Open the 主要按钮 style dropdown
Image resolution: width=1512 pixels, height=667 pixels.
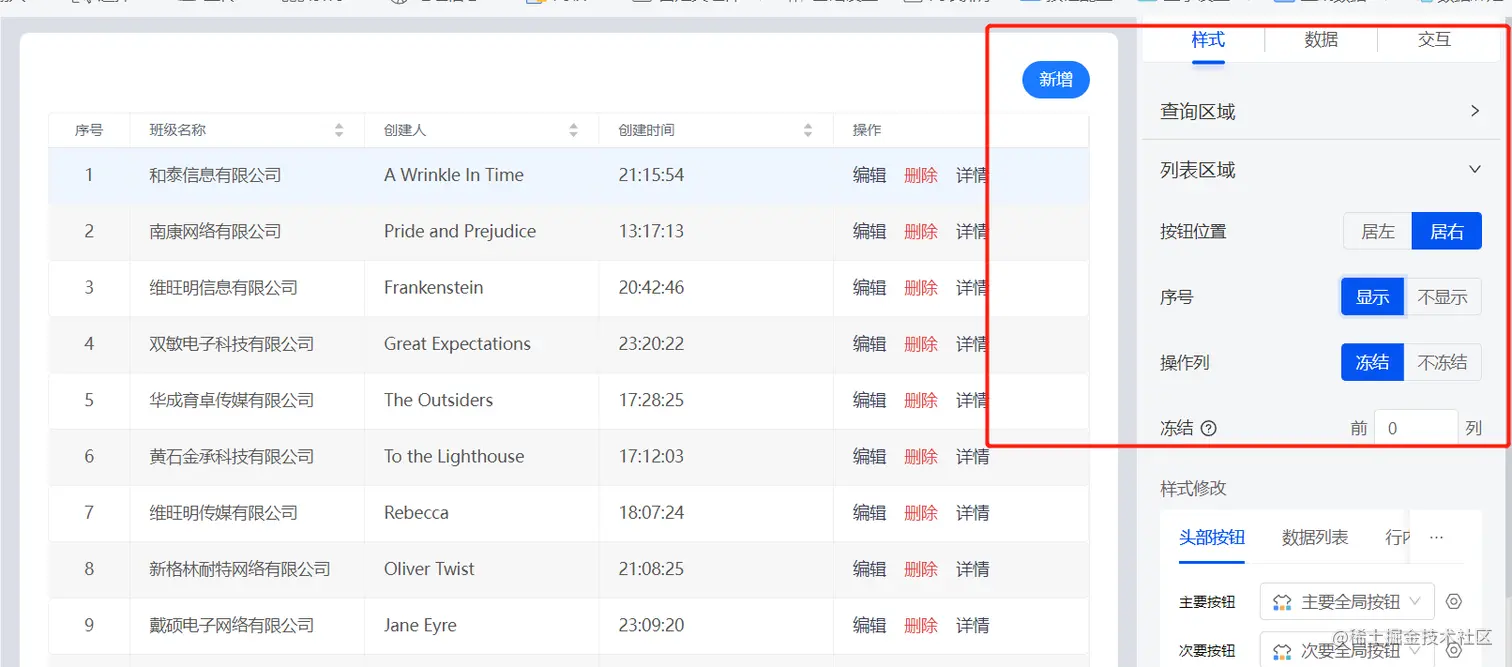1347,601
